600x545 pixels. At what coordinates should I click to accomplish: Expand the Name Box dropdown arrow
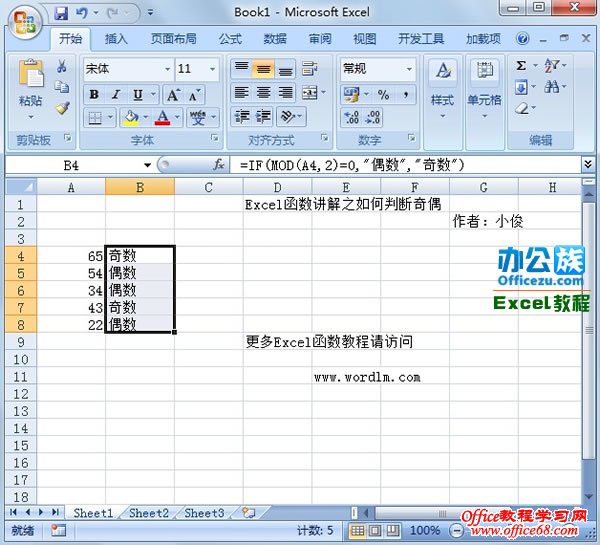[147, 165]
